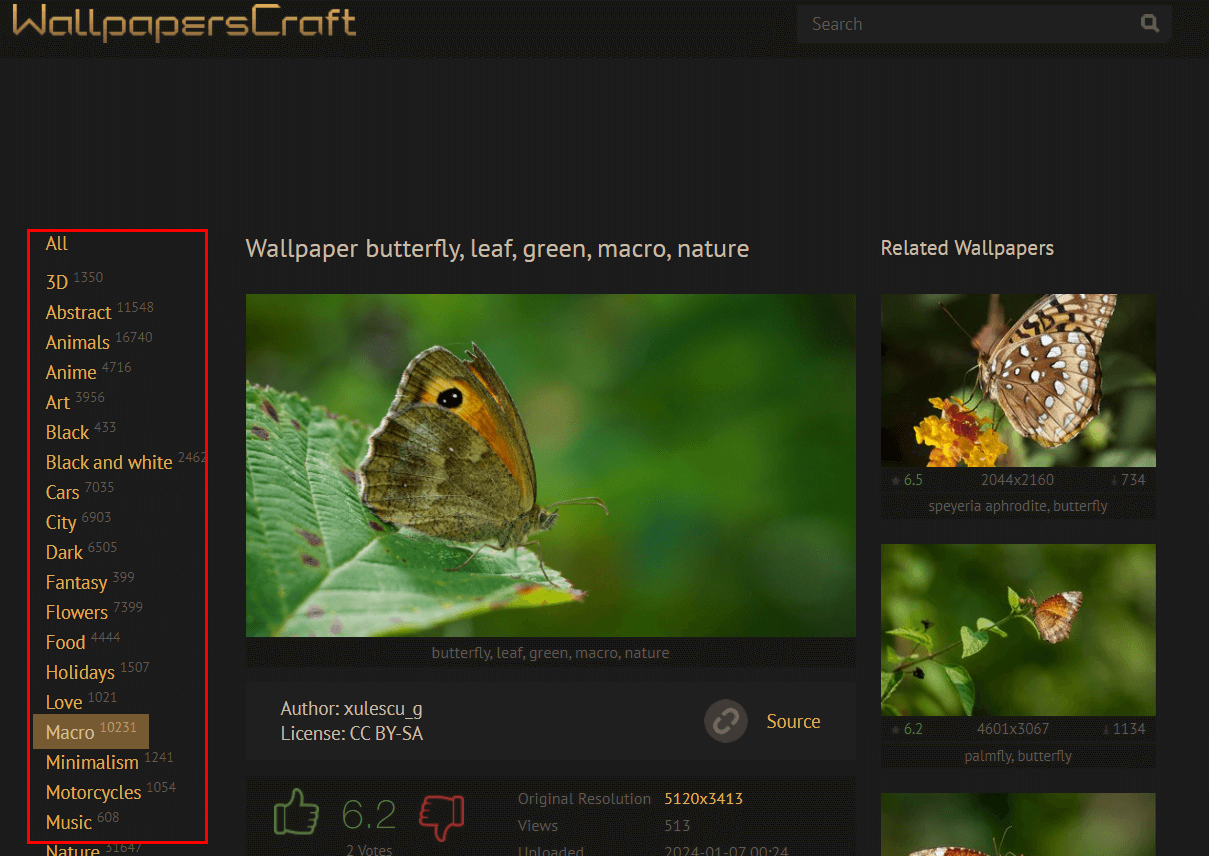Open the Black and white category
The width and height of the screenshot is (1209, 856).
[x=109, y=462]
